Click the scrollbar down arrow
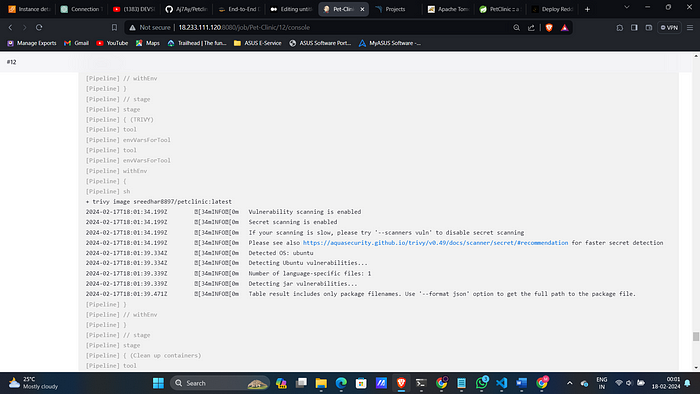 [696, 368]
